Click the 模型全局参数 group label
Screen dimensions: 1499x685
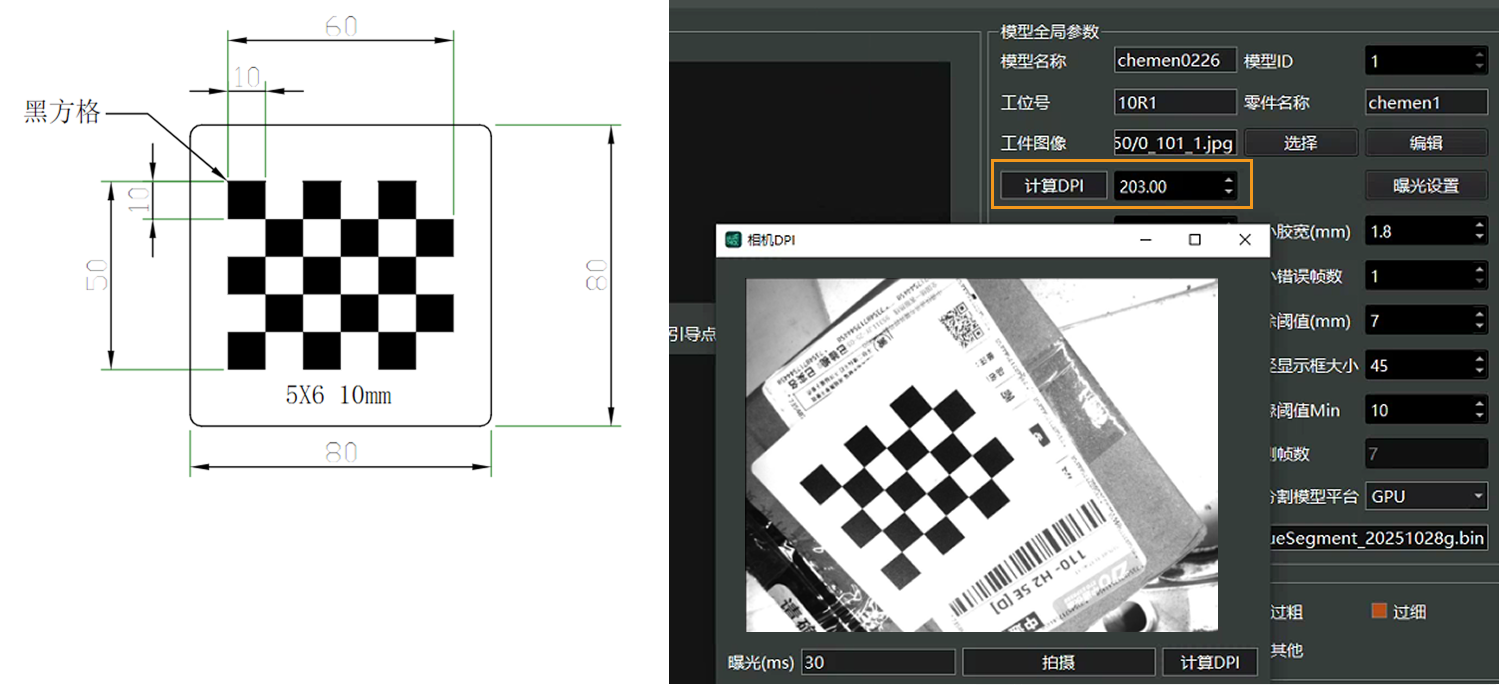[x=1049, y=32]
